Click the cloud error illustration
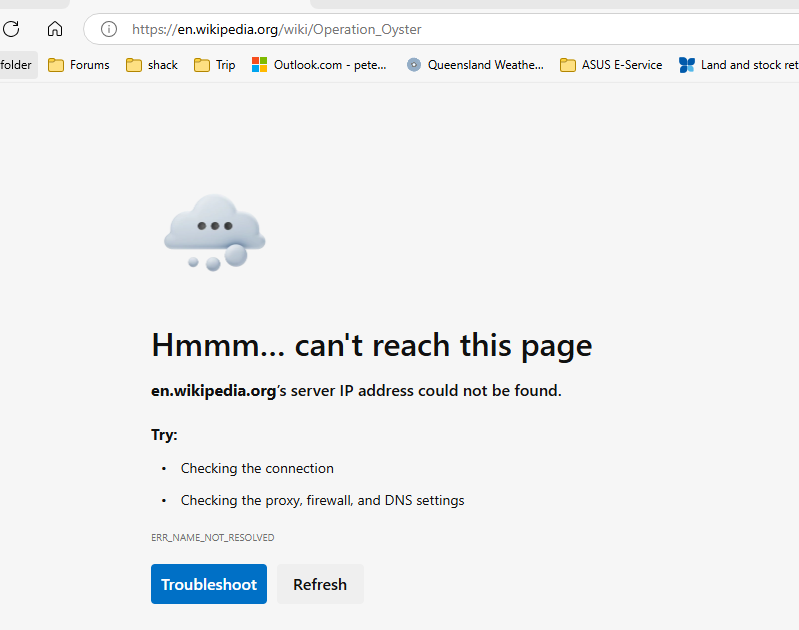799x630 pixels. point(214,232)
